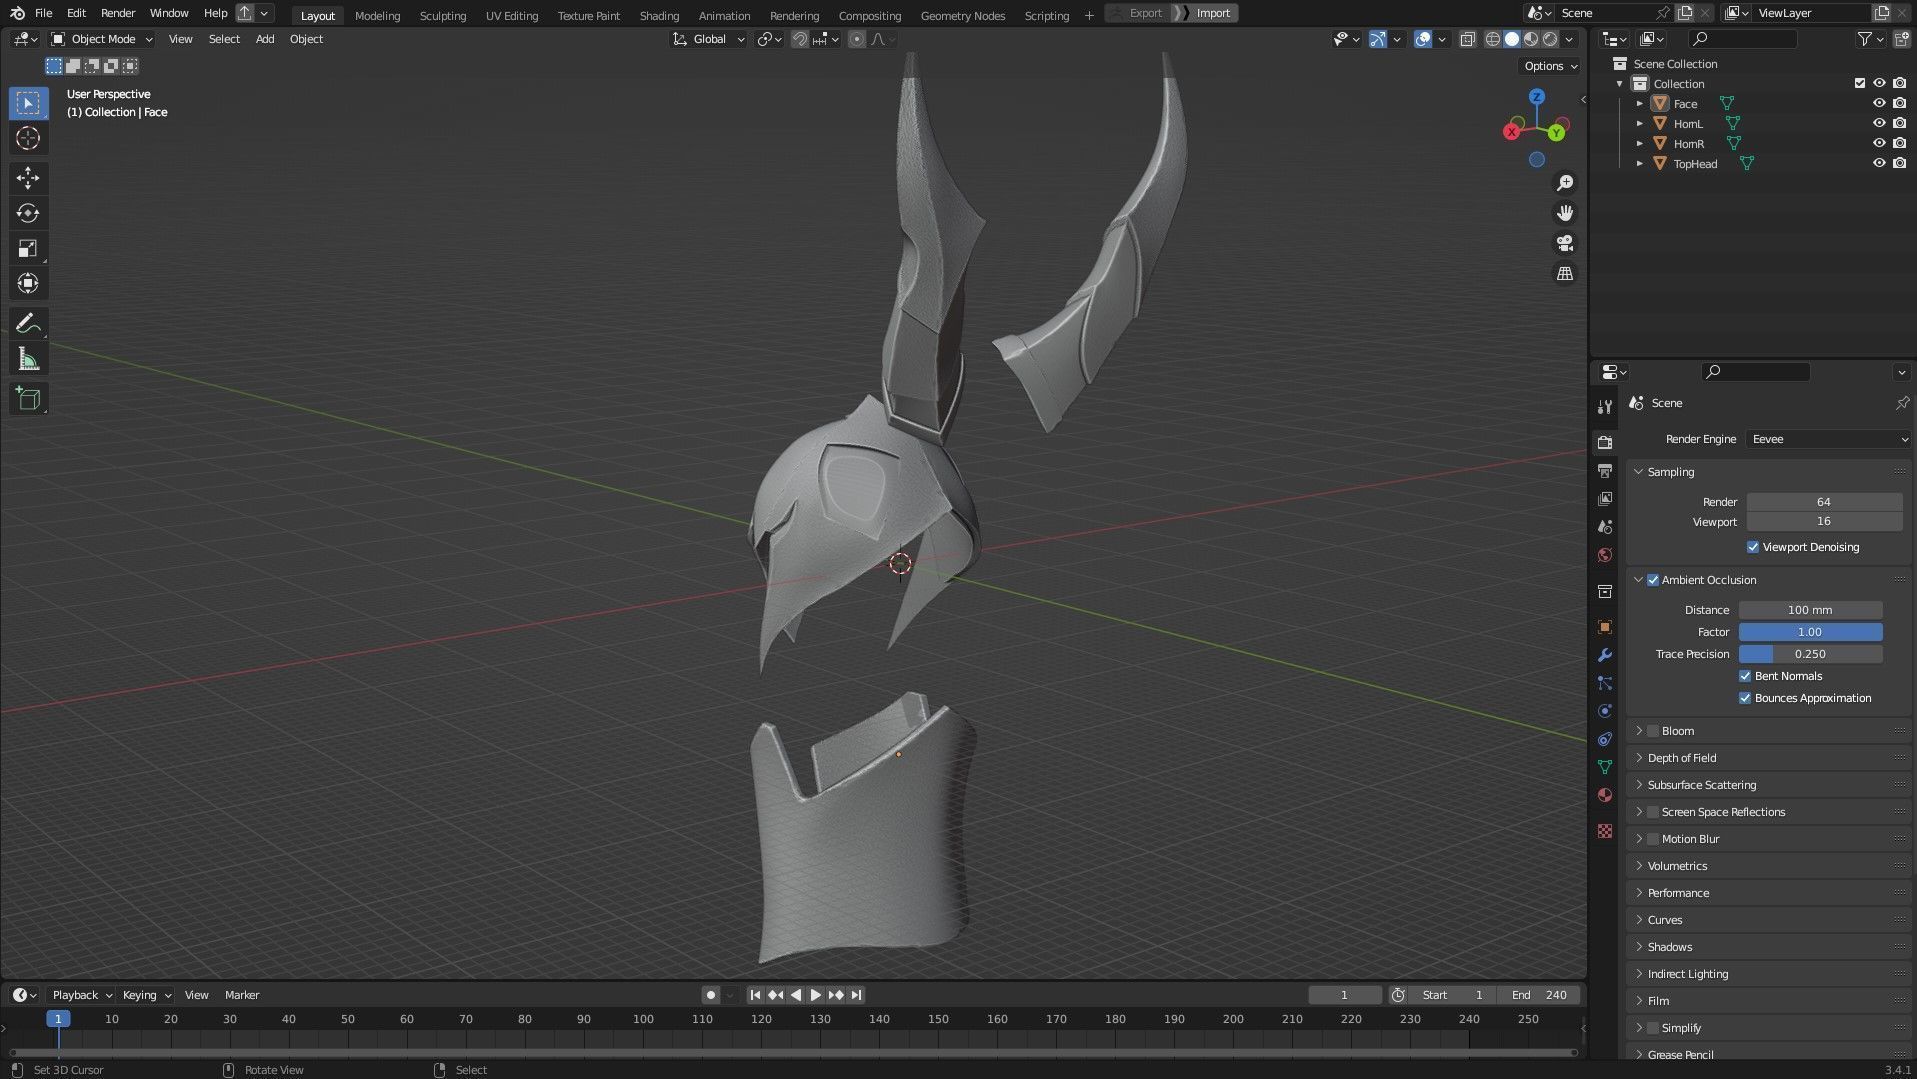Switch to rendered viewport shading
Screen dimensions: 1917x1079
pos(1550,39)
